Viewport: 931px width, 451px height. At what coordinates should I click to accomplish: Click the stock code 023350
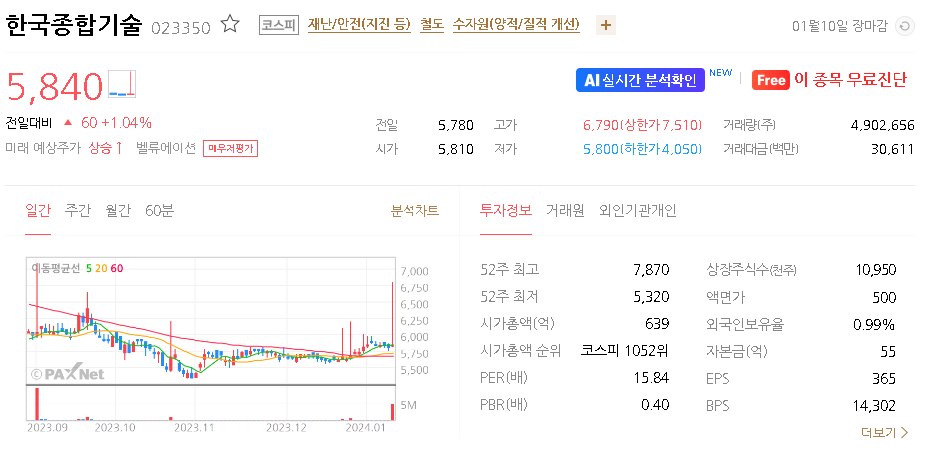click(180, 28)
